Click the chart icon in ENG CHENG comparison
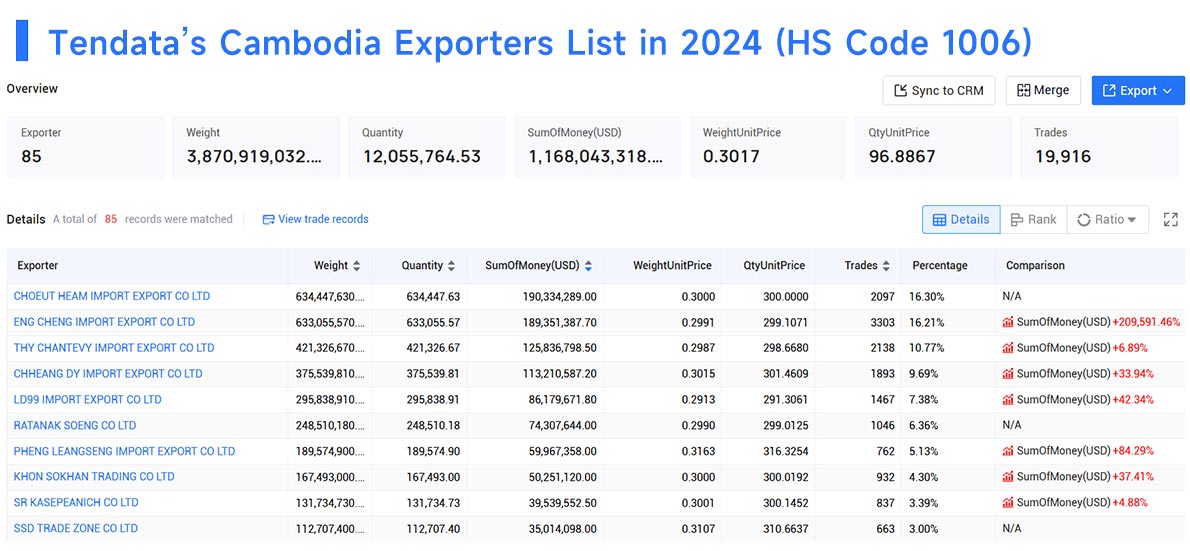This screenshot has height=551, width=1190. pos(1008,322)
